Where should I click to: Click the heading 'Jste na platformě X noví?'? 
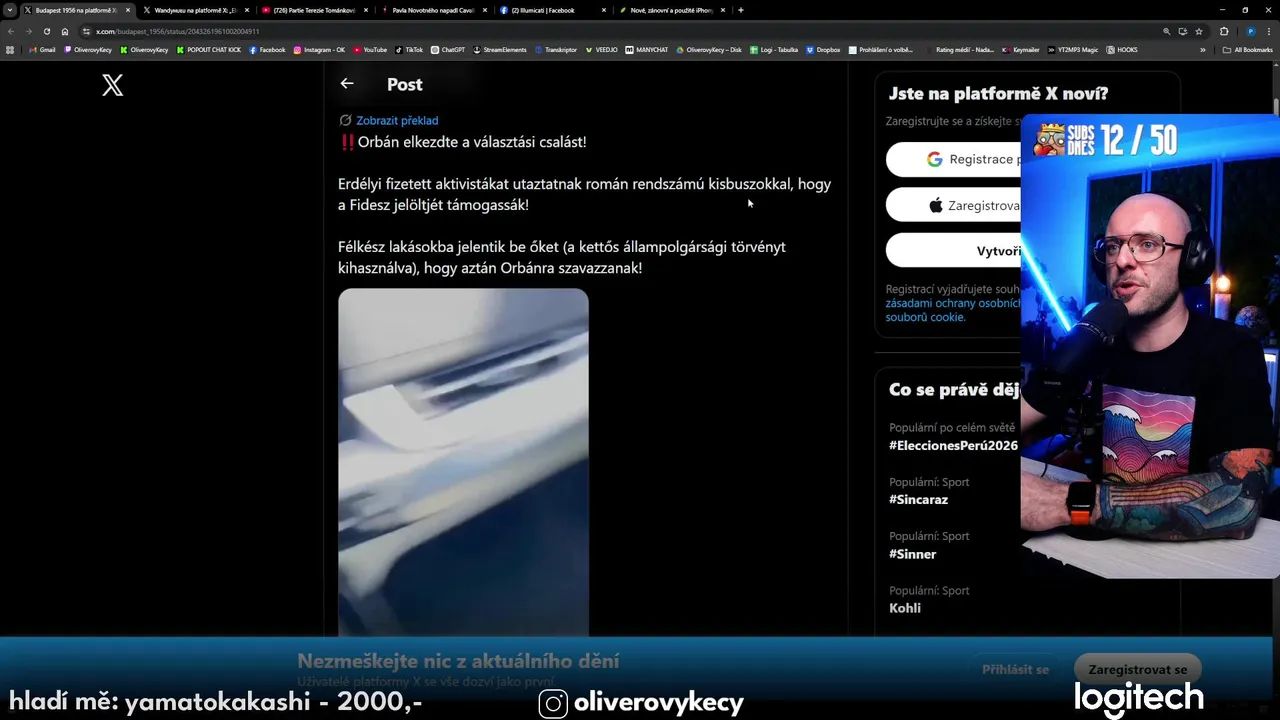pyautogui.click(x=998, y=94)
